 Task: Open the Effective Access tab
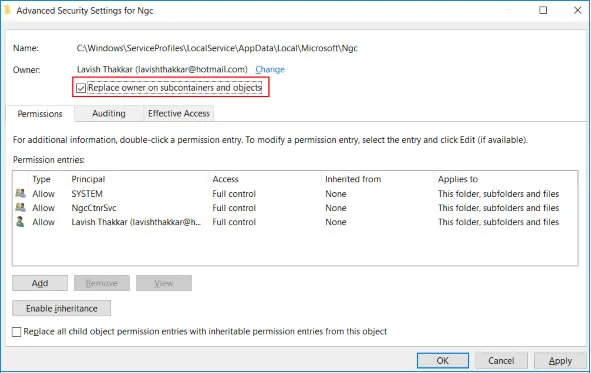179,113
